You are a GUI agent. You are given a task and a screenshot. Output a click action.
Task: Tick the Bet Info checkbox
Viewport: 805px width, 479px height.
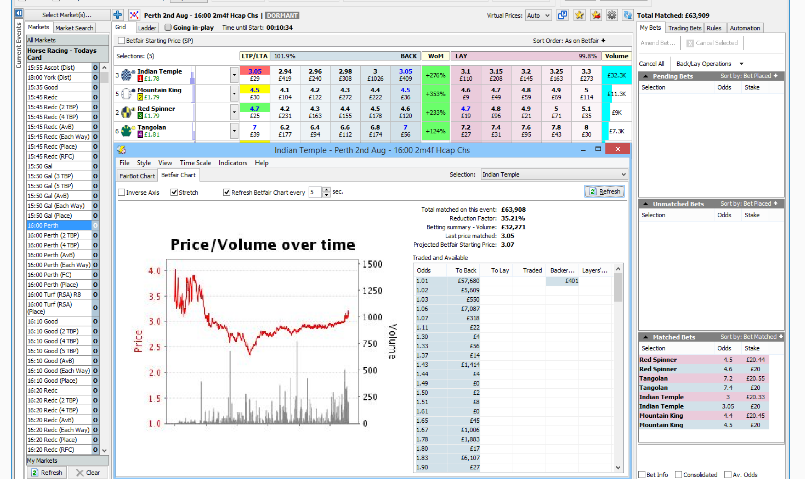tap(642, 474)
